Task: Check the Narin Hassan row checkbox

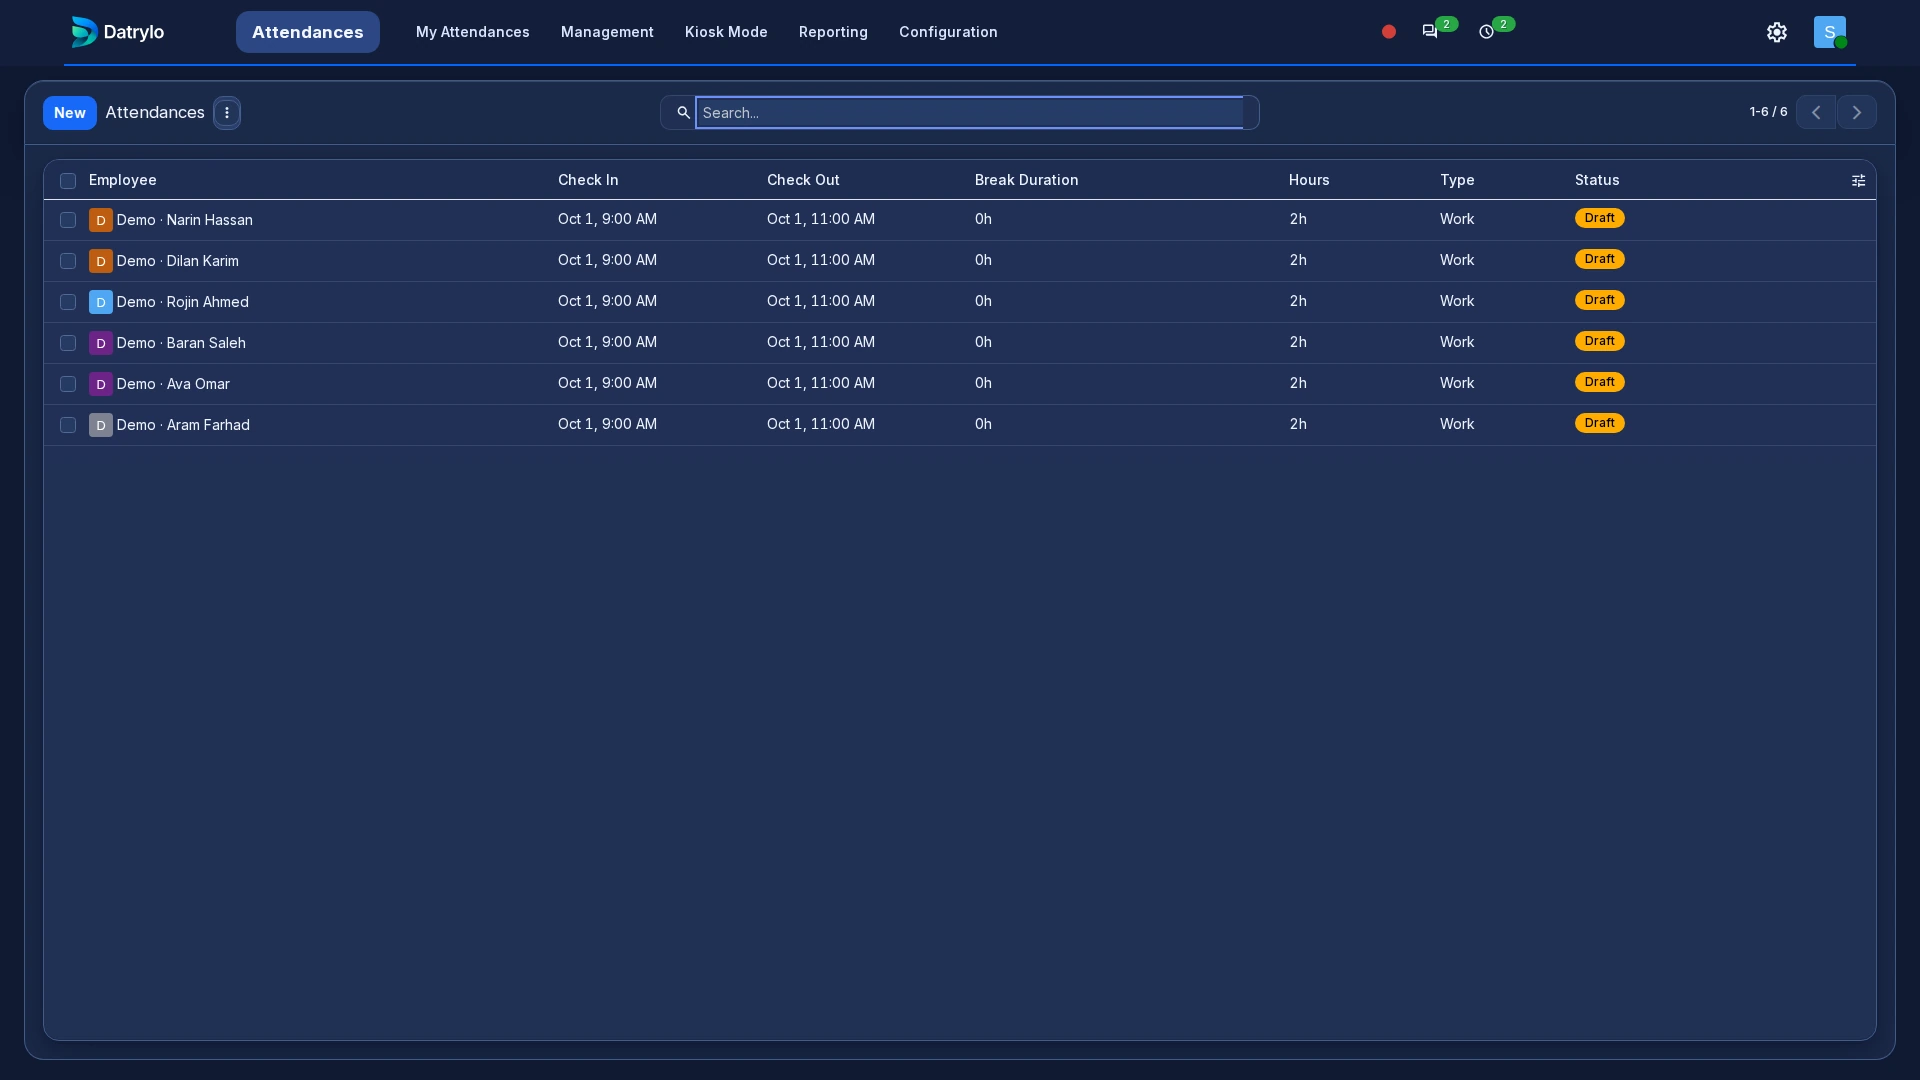Action: pyautogui.click(x=68, y=220)
